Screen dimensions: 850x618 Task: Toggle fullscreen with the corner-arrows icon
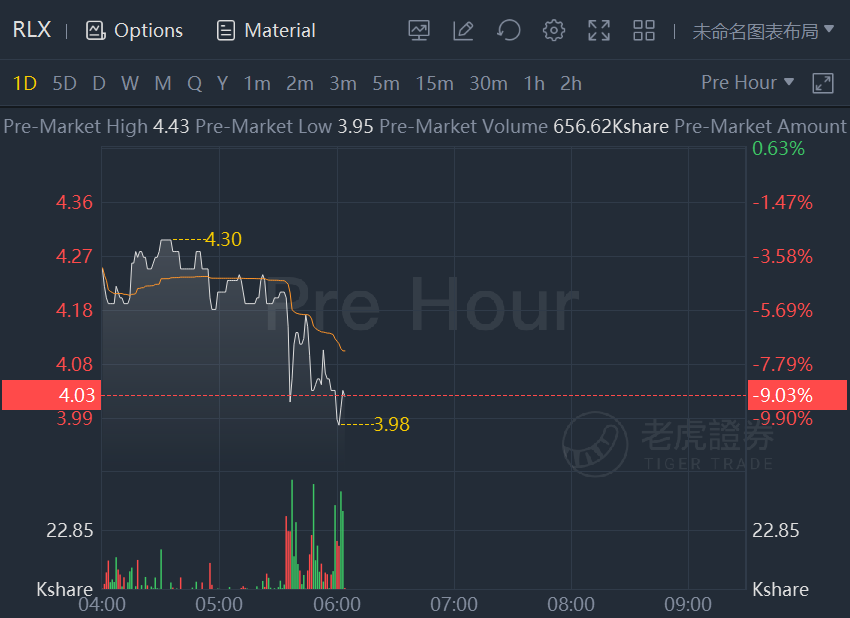[598, 30]
